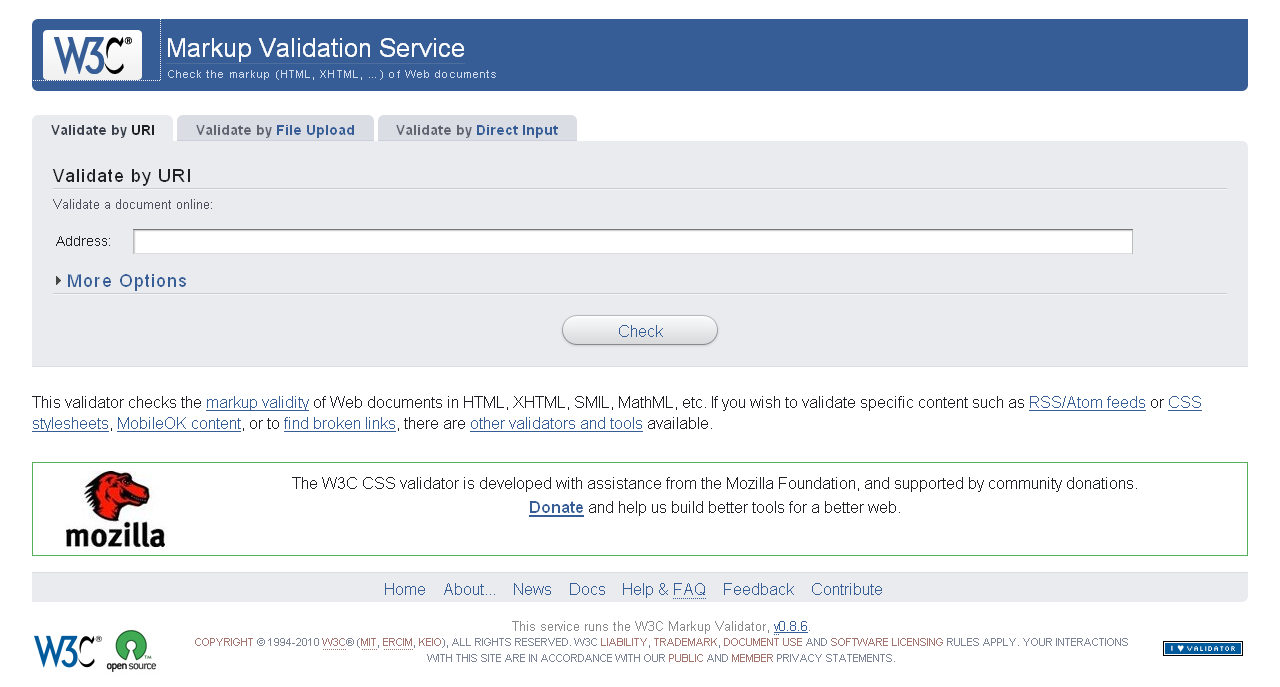Click the W3C logo in the footer
Image resolution: width=1280 pixels, height=687 pixels.
coord(68,650)
